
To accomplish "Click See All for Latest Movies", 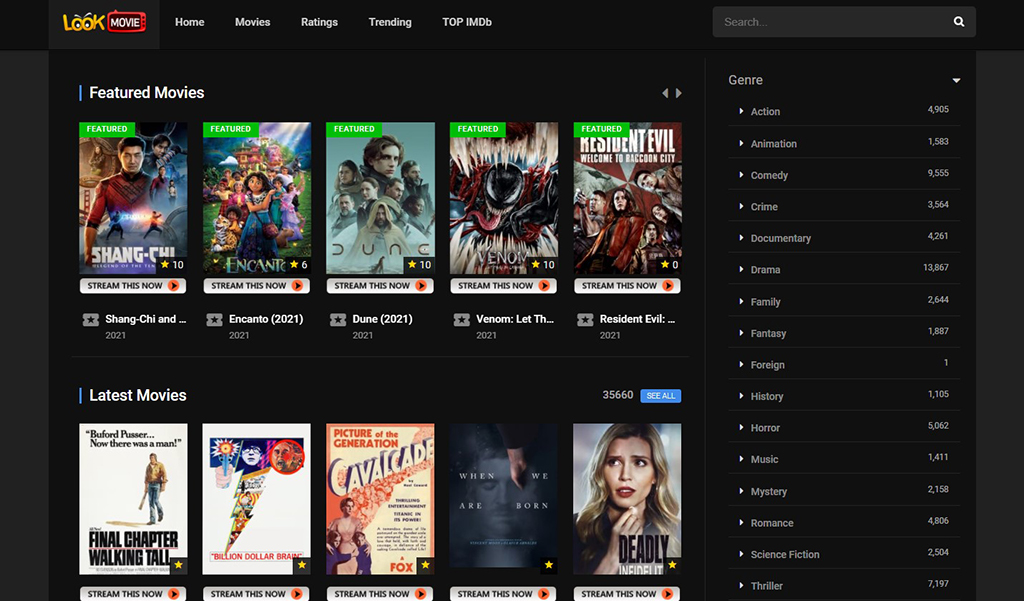I will 661,396.
